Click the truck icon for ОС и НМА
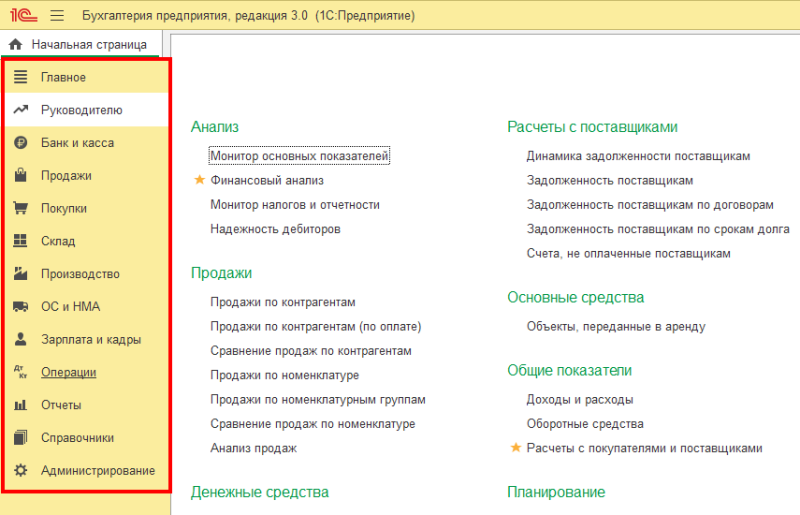Viewport: 800px width, 515px height. coord(20,307)
